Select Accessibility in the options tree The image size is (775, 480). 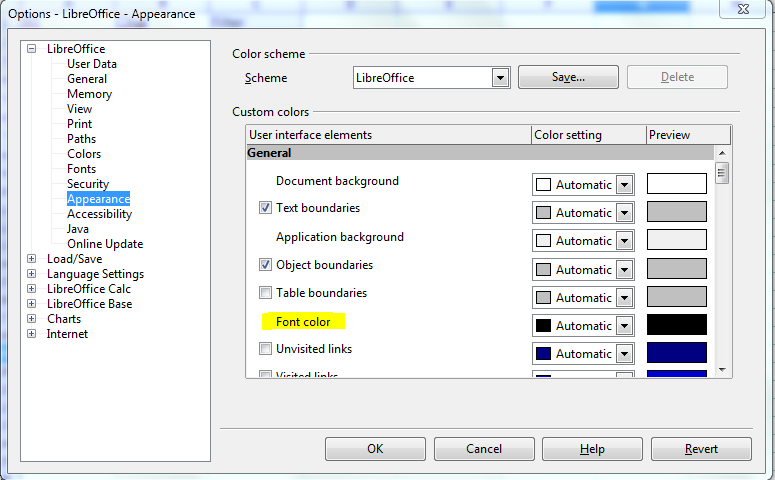point(99,214)
